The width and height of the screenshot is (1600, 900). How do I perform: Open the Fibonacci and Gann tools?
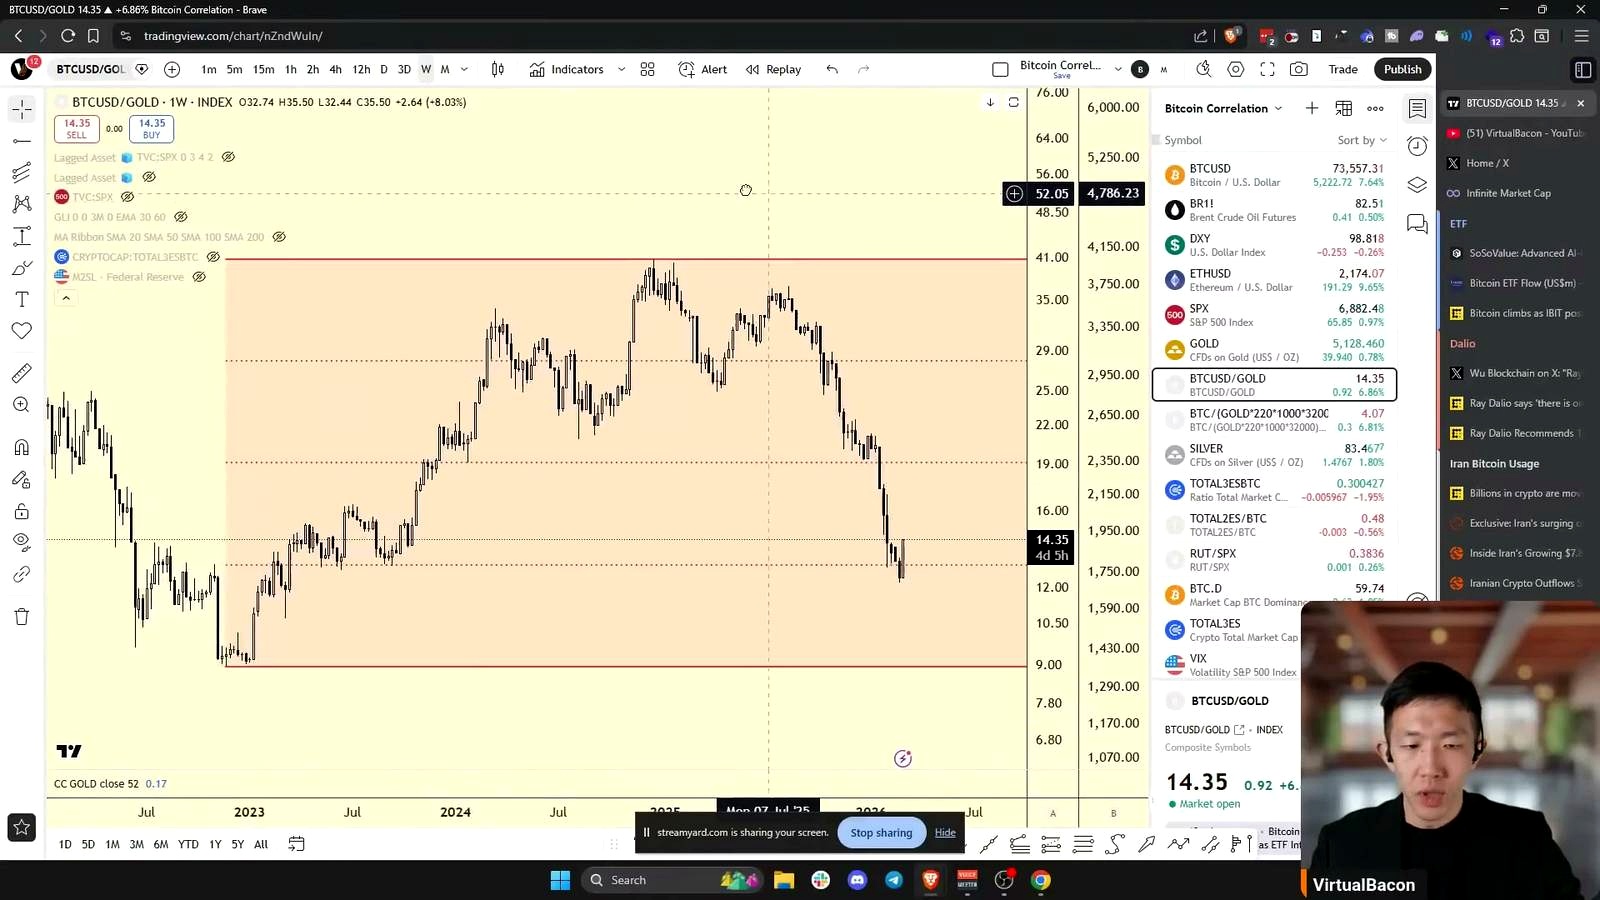(22, 173)
